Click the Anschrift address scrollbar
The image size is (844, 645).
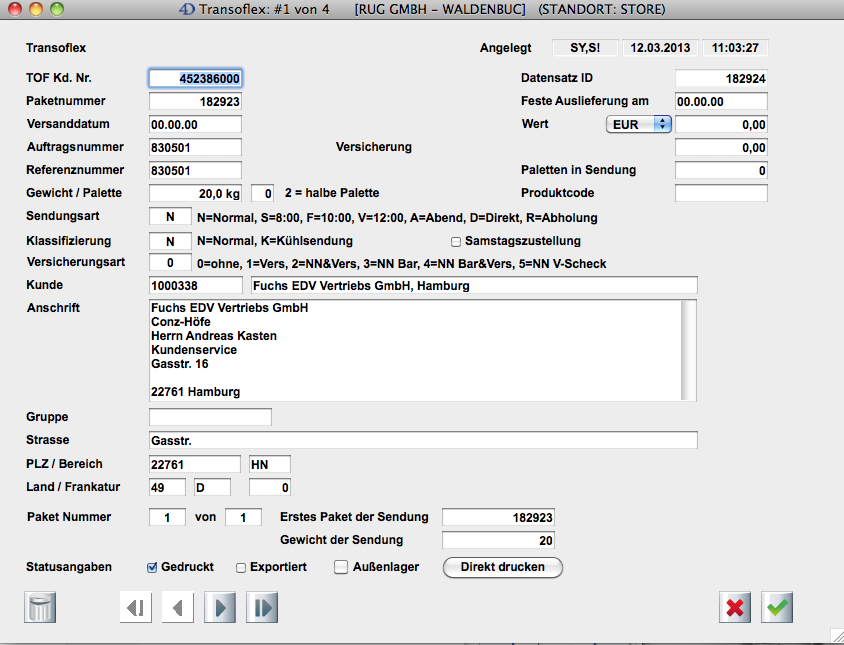click(689, 350)
